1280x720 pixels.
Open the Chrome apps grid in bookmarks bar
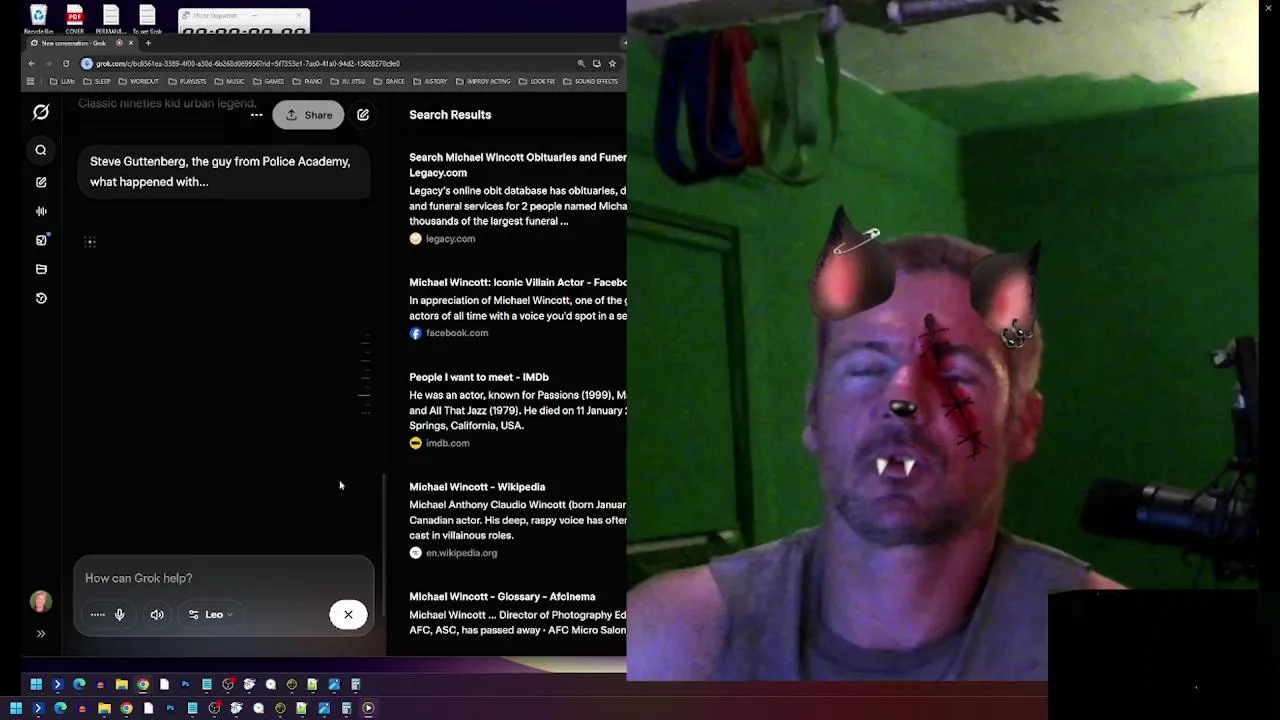click(31, 81)
